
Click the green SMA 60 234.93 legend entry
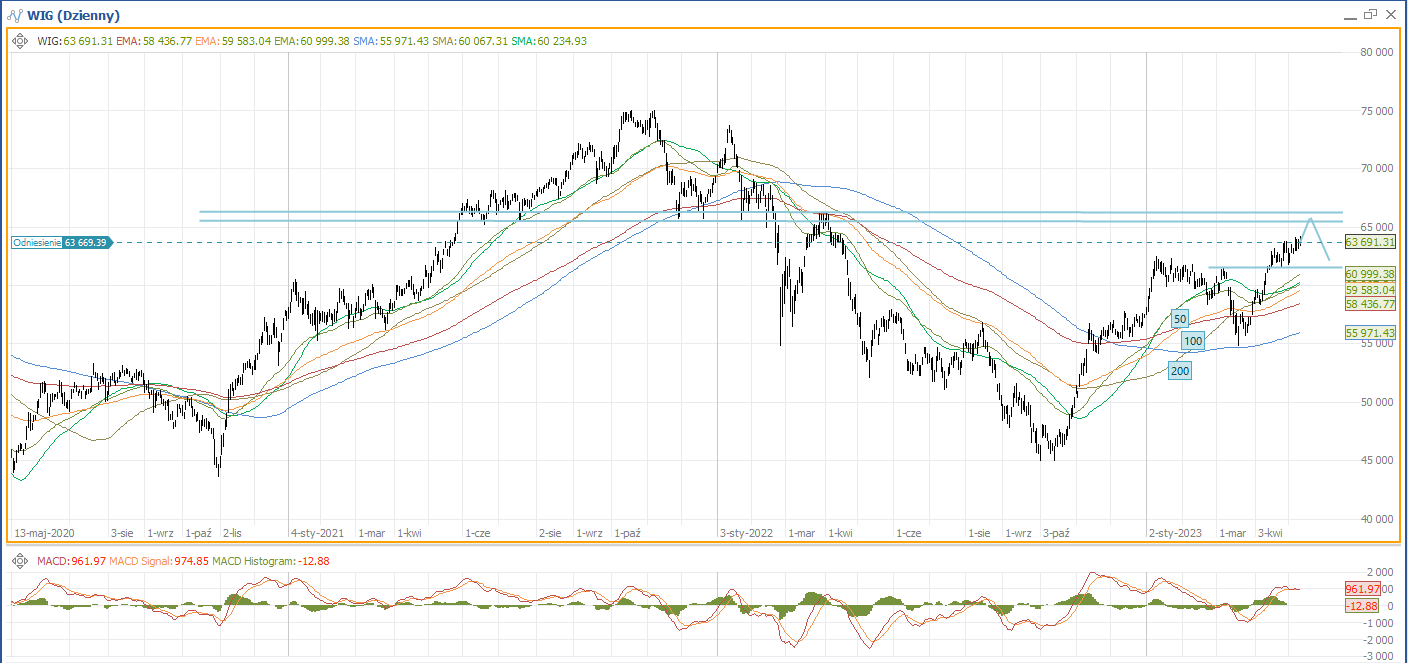(549, 41)
